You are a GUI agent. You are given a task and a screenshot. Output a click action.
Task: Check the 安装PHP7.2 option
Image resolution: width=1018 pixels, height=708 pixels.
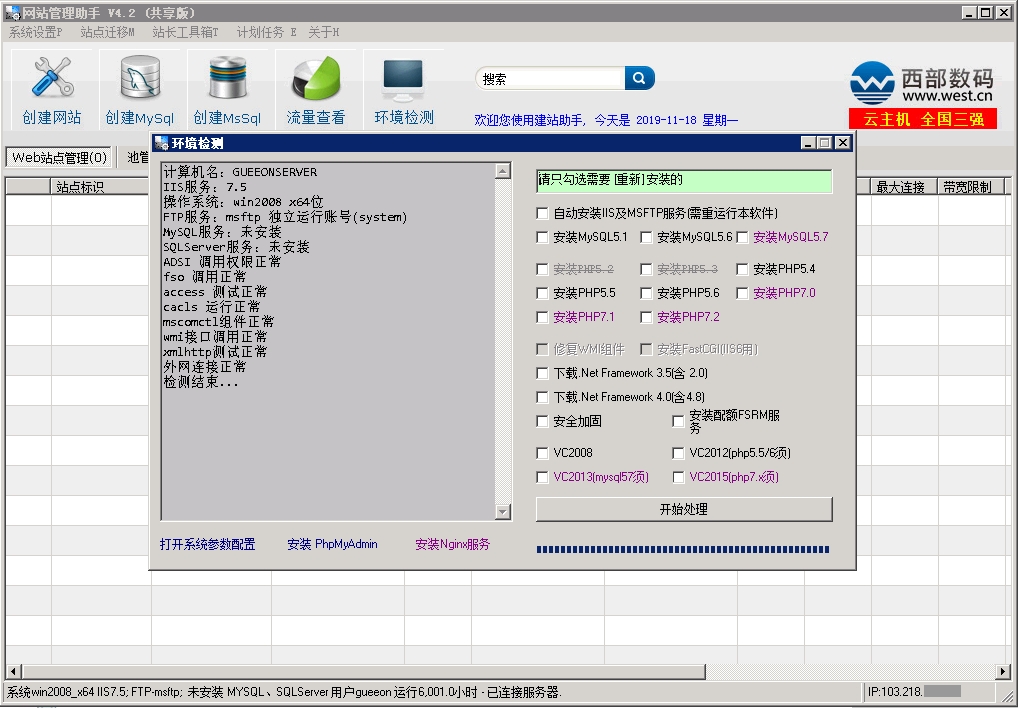click(646, 318)
